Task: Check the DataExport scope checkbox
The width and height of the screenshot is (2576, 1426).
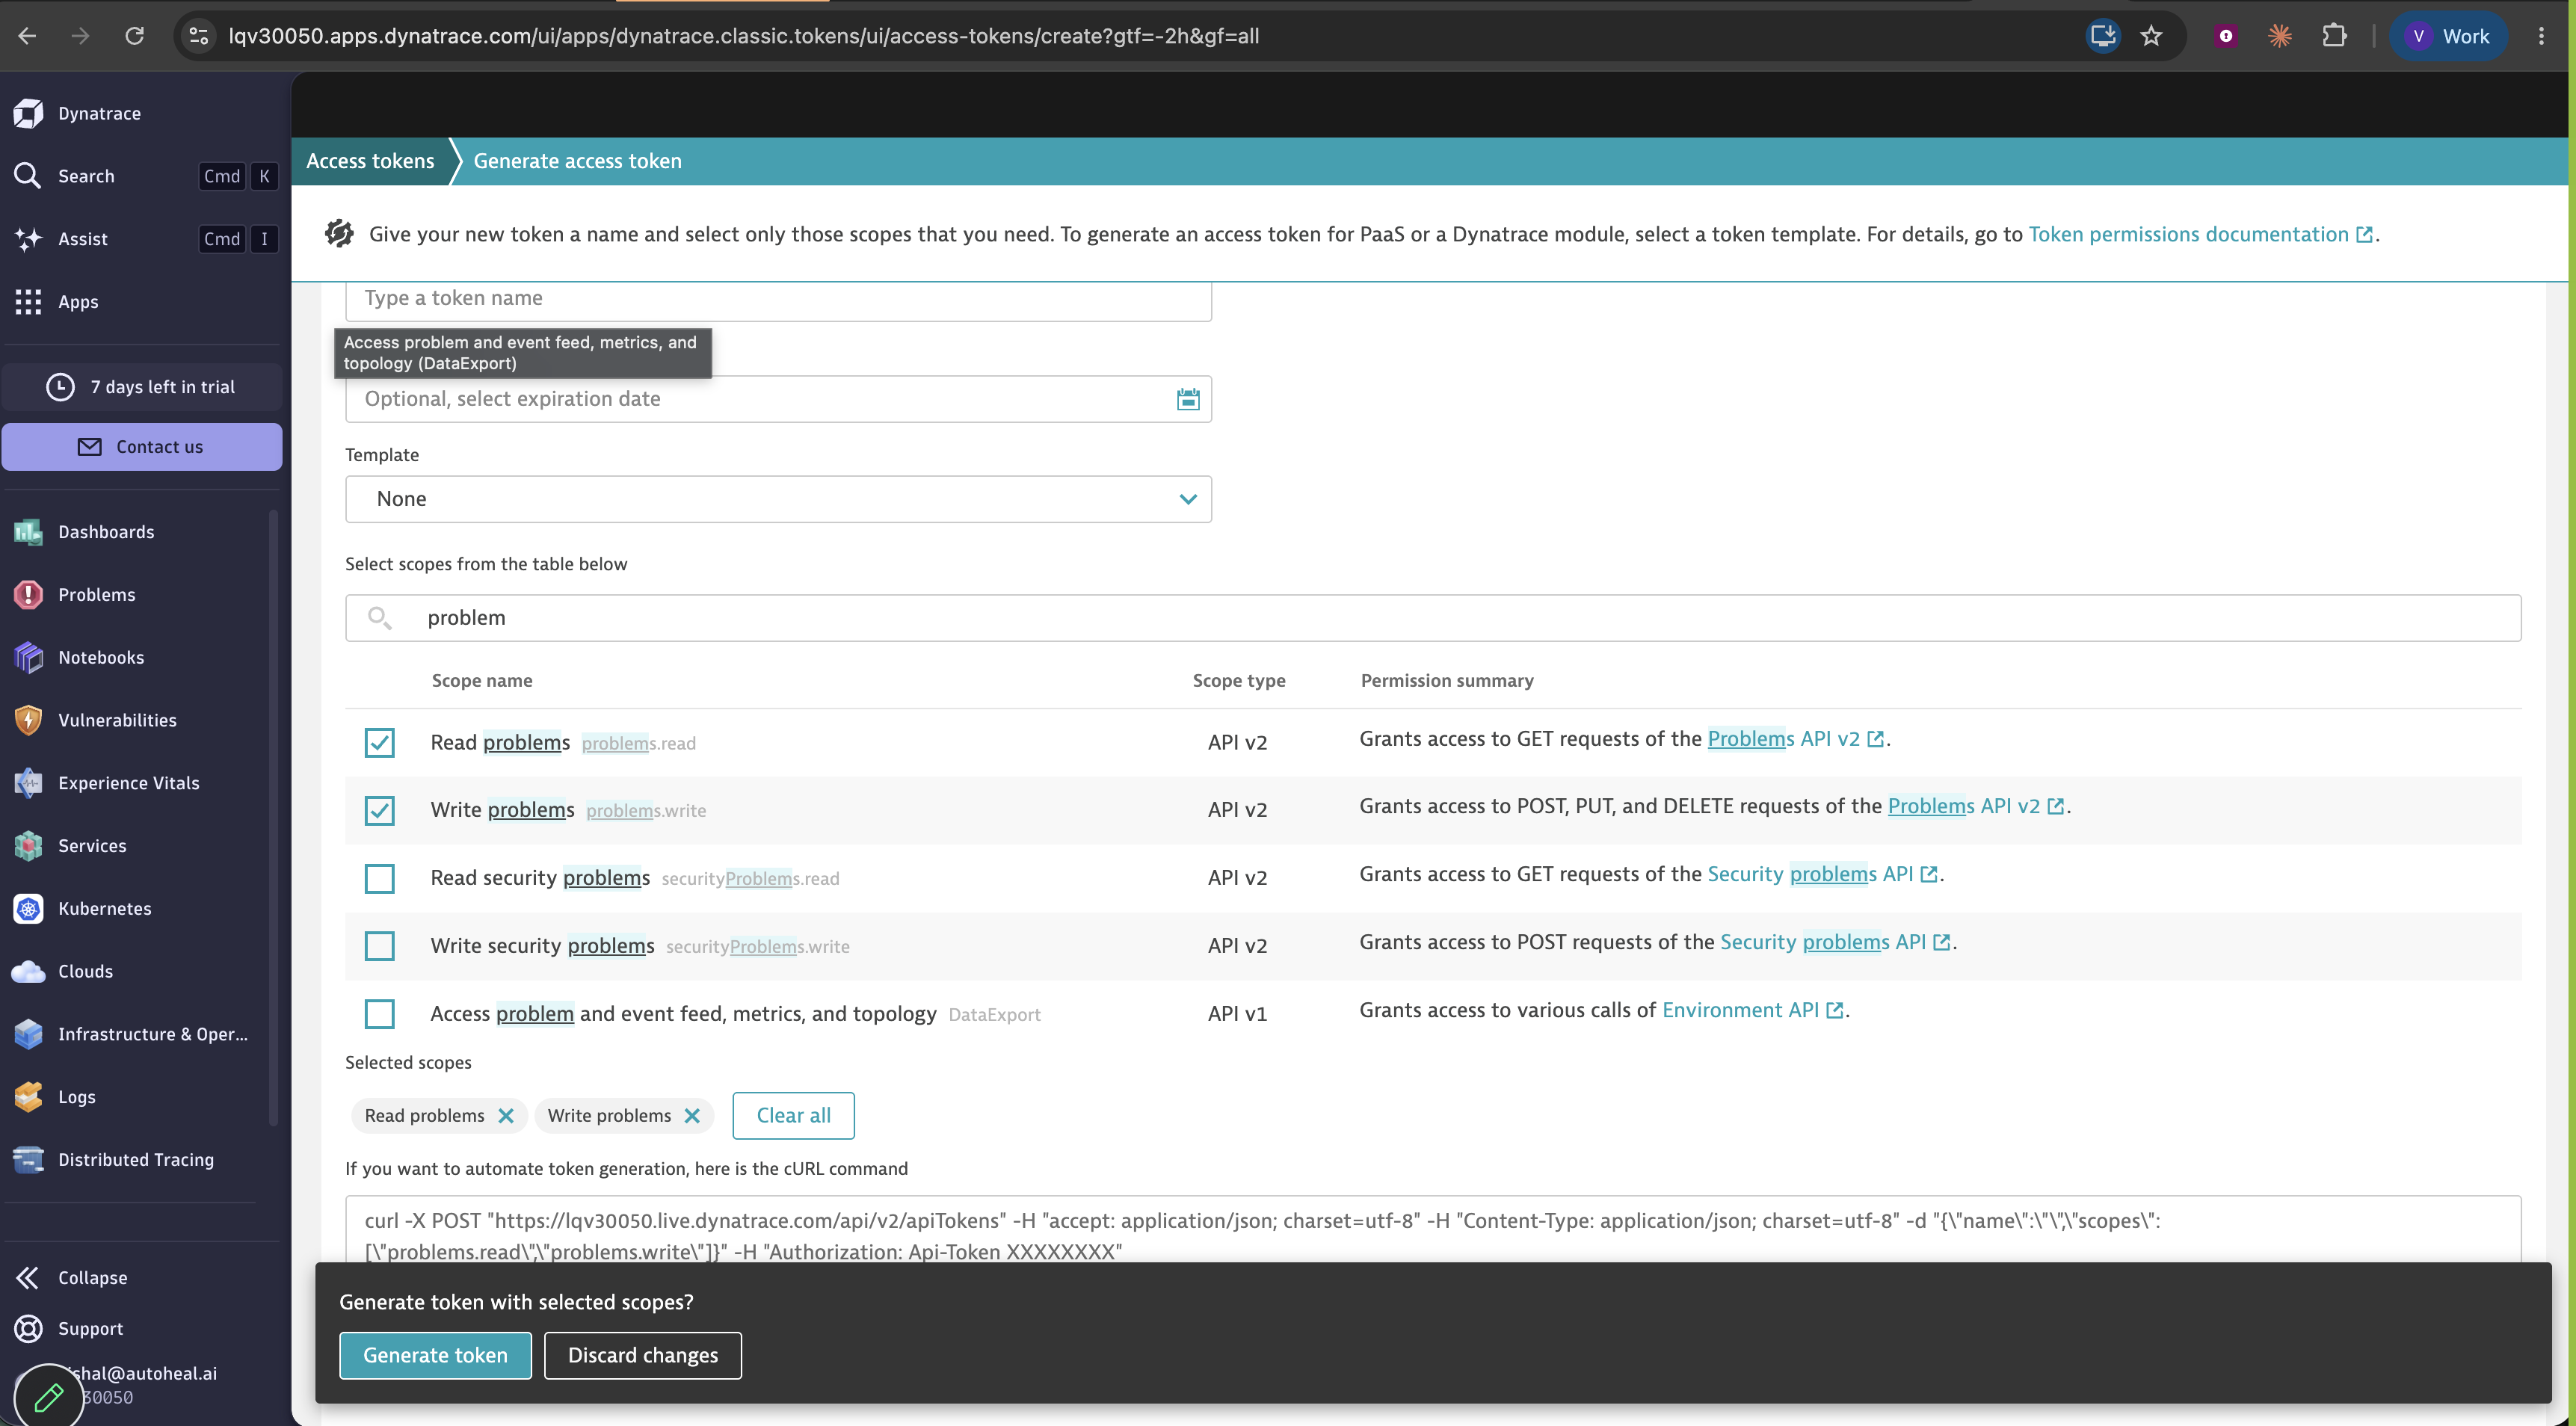Action: (x=379, y=1013)
